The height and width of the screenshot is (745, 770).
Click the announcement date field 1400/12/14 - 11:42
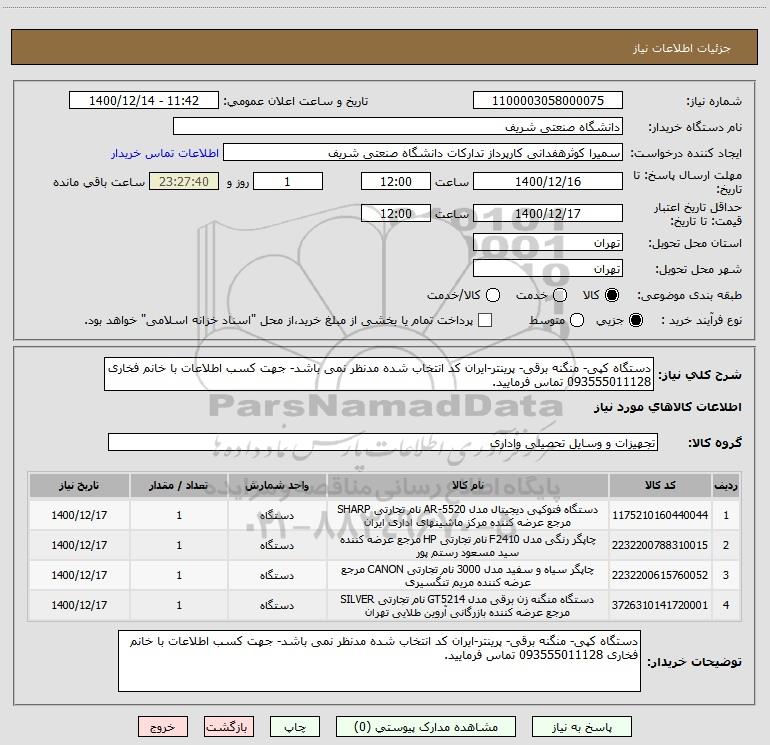pyautogui.click(x=144, y=100)
